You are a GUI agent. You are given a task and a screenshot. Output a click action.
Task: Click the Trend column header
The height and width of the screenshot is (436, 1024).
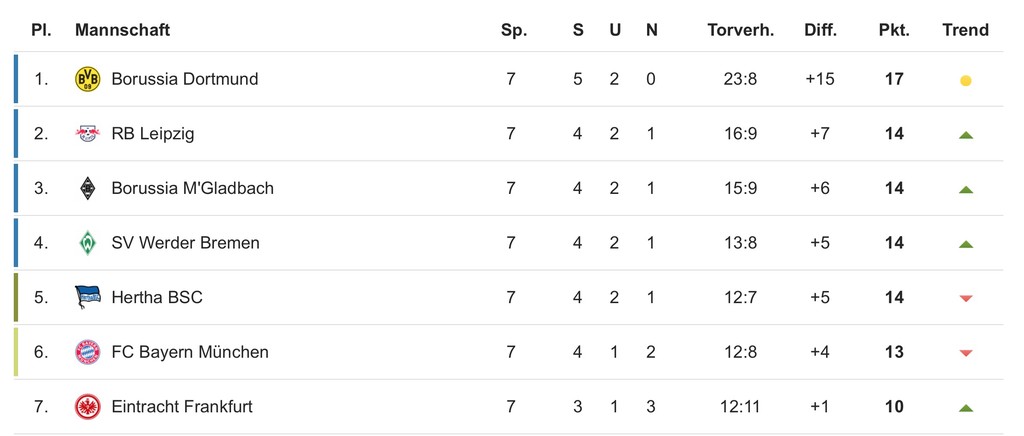pos(965,30)
